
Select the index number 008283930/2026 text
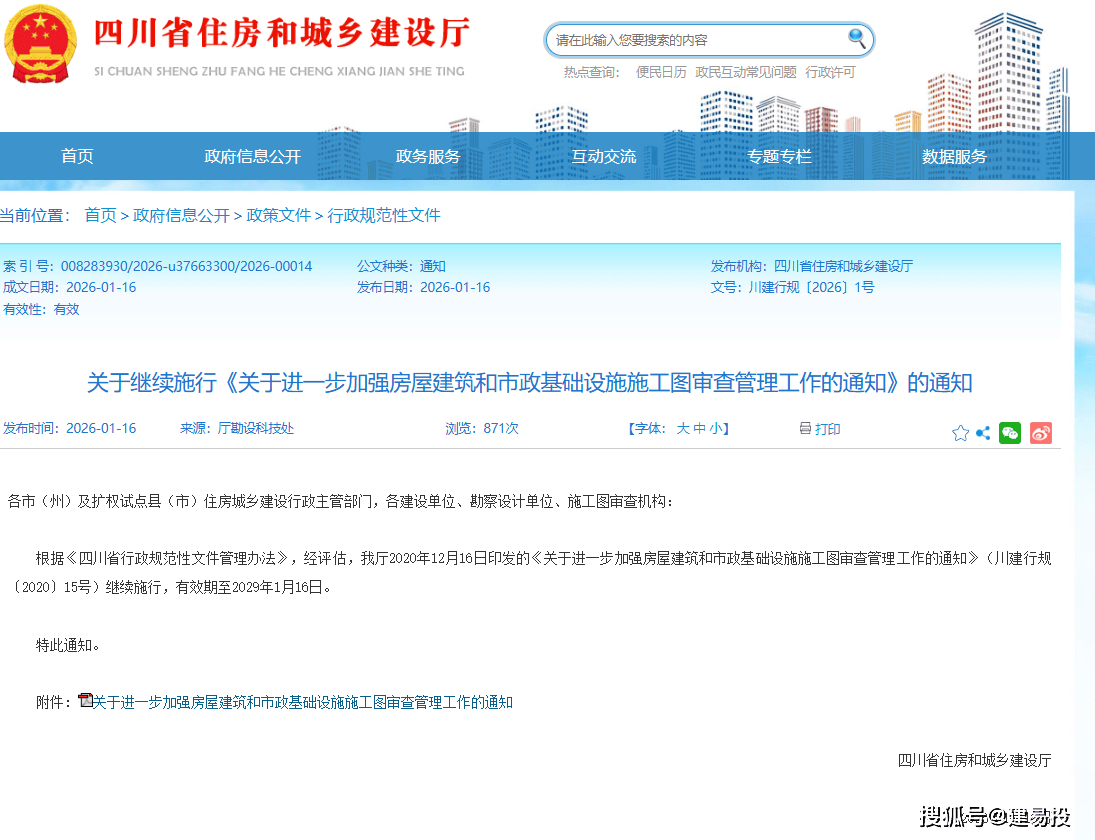(x=186, y=266)
